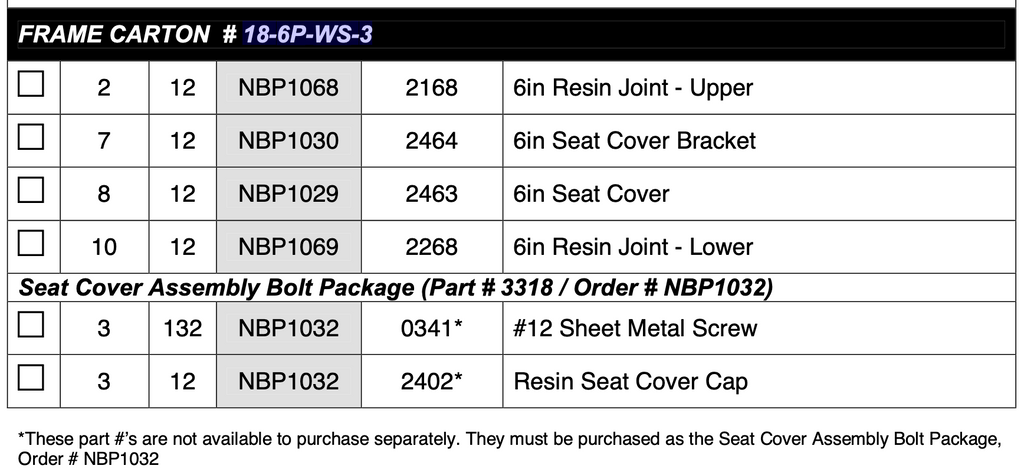This screenshot has width=1024, height=472.
Task: Click the quantity 132 cell
Action: [182, 328]
